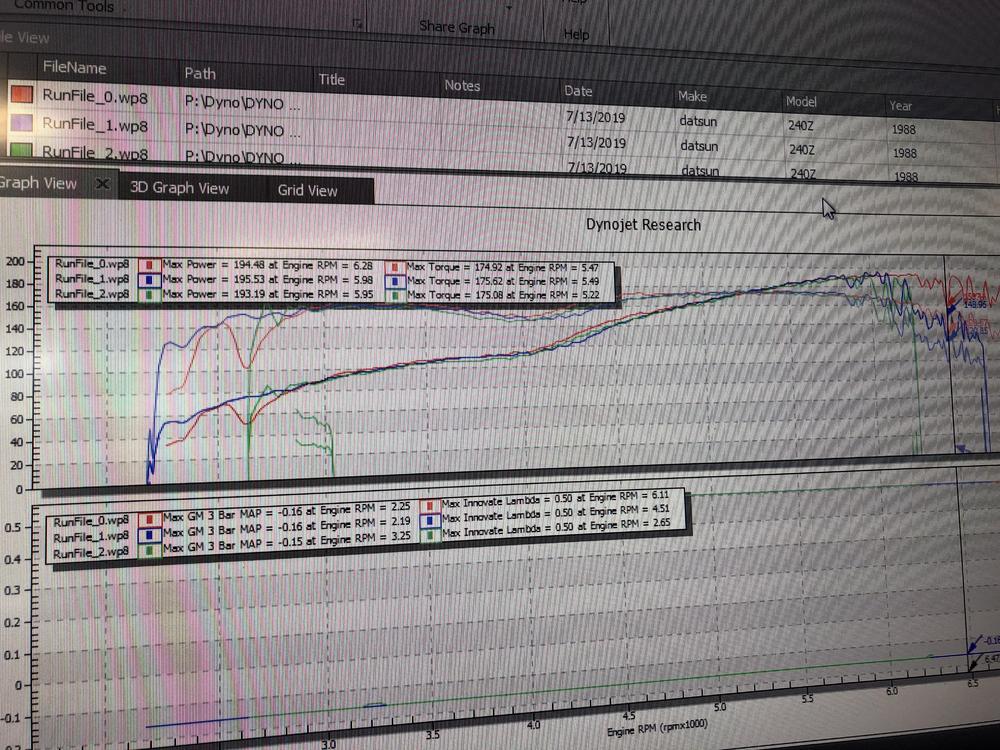Sort by Title column header
This screenshot has width=1000, height=750.
click(332, 79)
